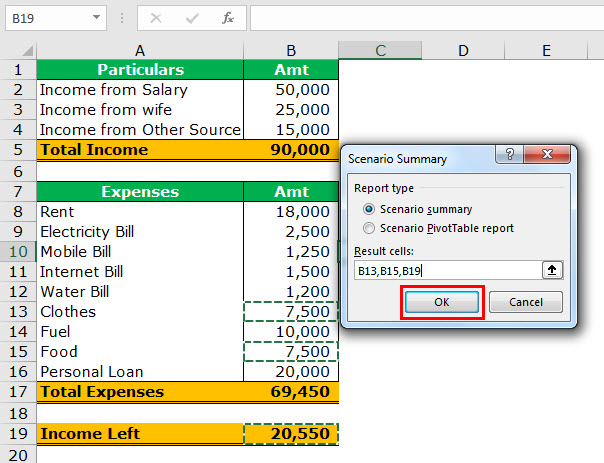This screenshot has width=604, height=463.
Task: Click the 25,000 amount cell
Action: coord(291,110)
